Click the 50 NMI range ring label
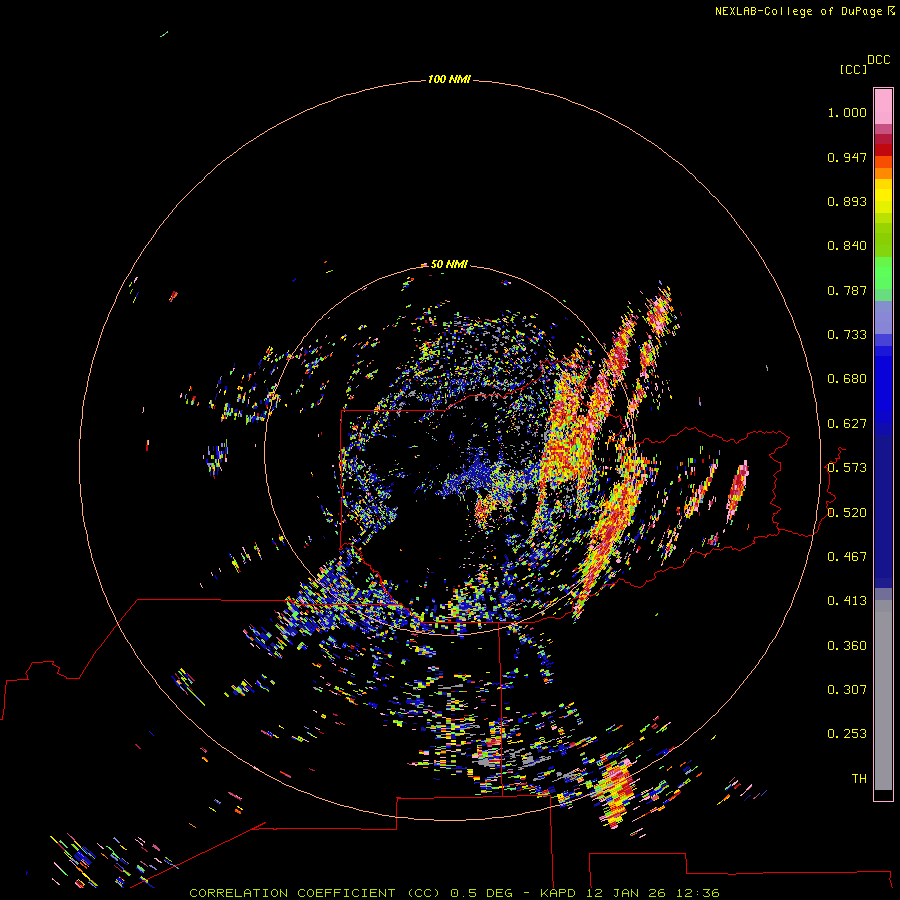 point(449,264)
